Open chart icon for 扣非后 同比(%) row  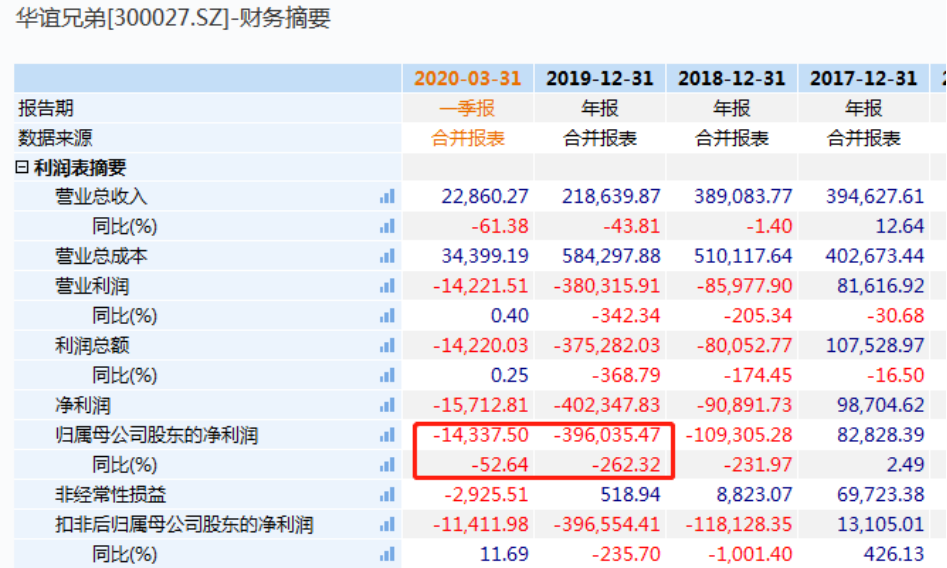coord(387,553)
